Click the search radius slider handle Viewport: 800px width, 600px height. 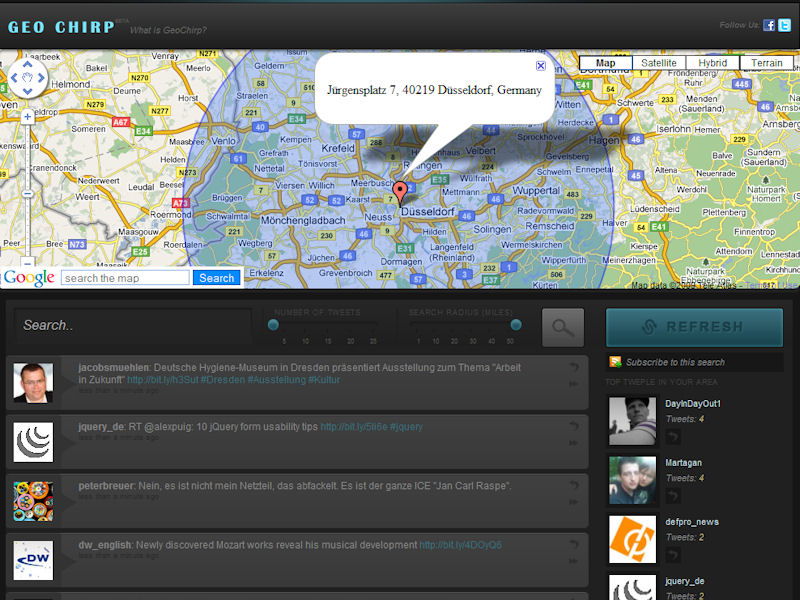(516, 324)
